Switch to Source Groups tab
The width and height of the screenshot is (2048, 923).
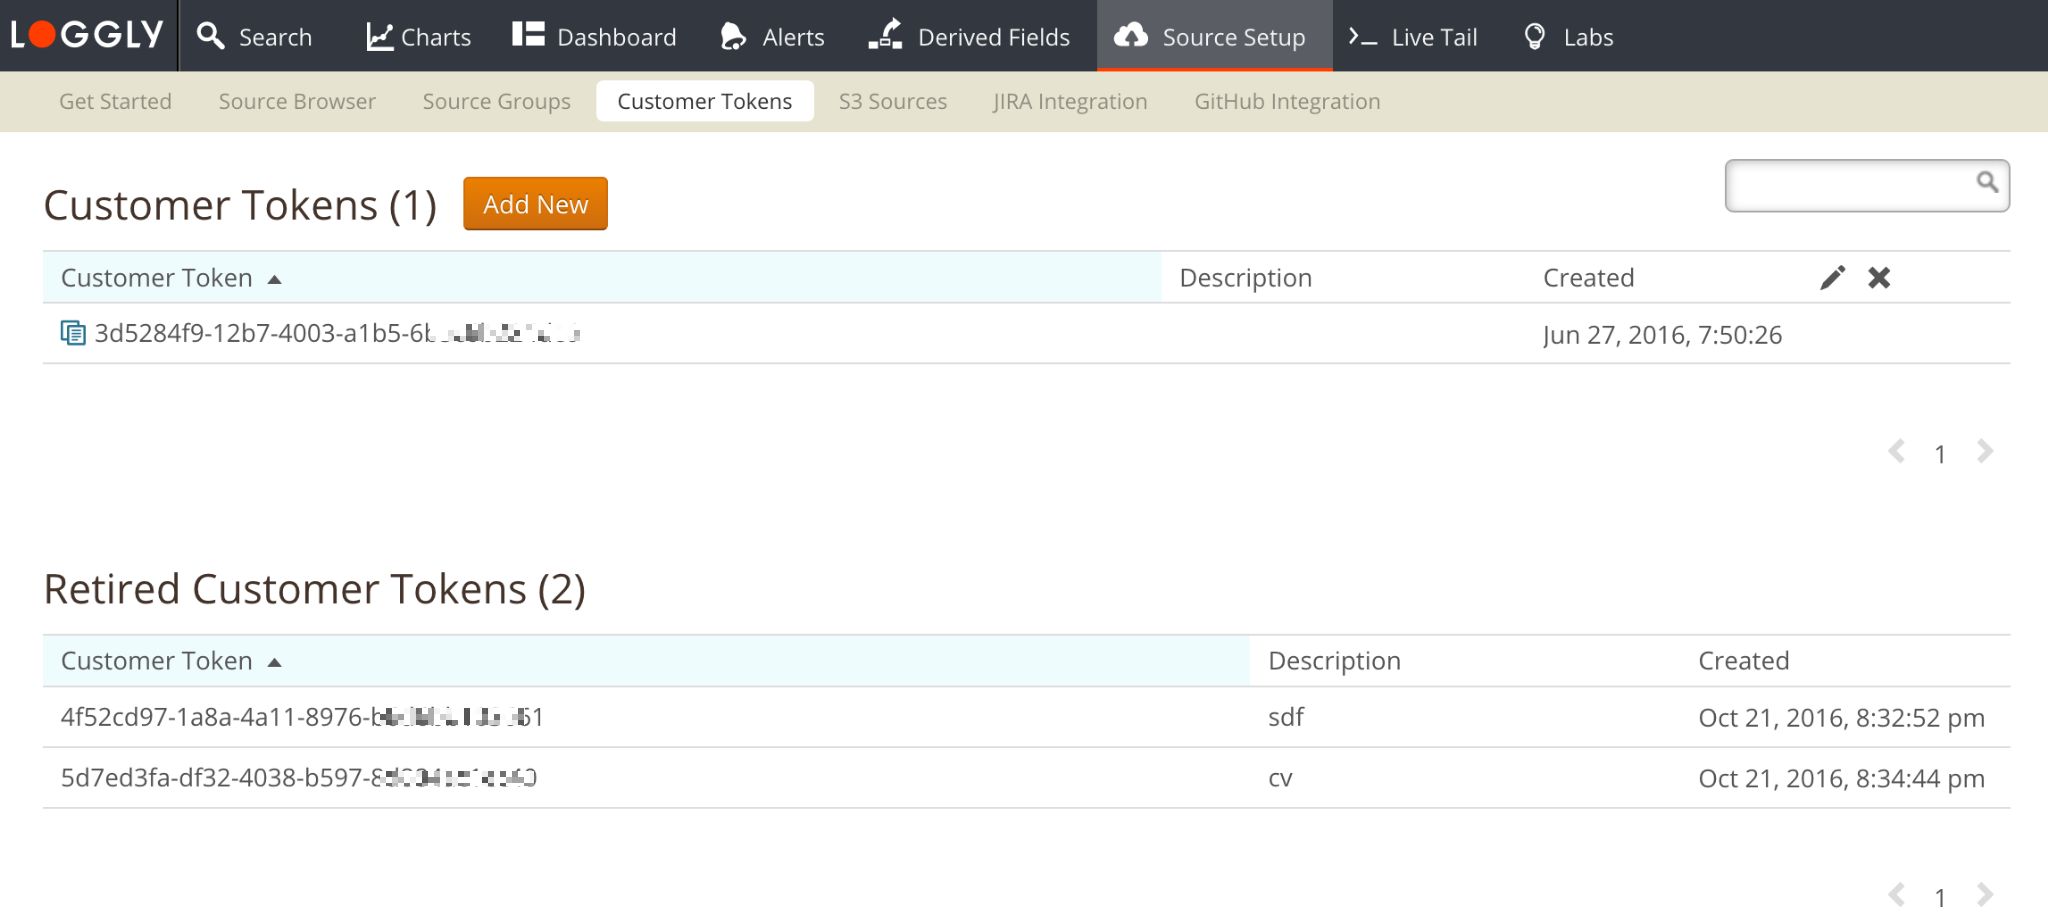(496, 101)
